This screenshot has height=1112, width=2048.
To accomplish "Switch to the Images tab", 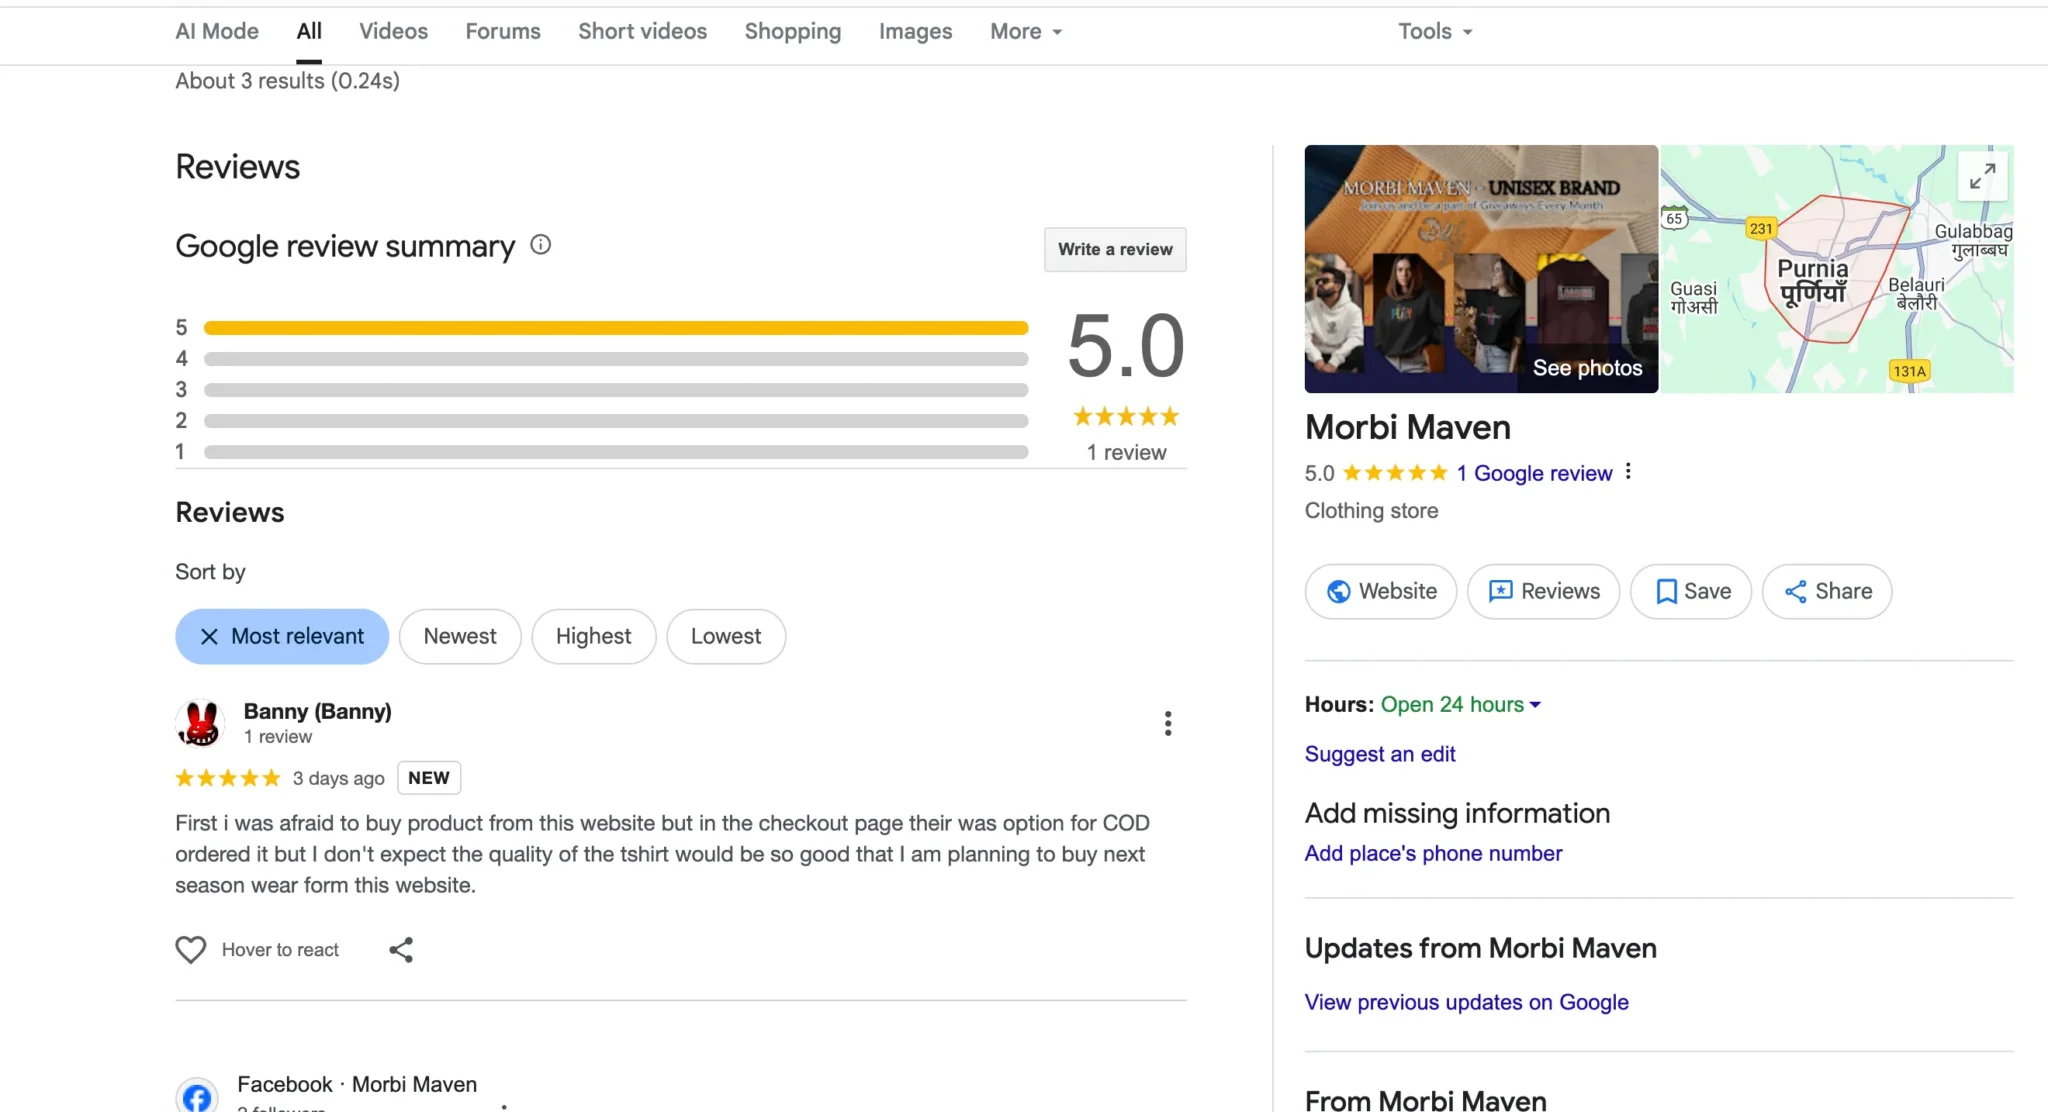I will (x=915, y=31).
